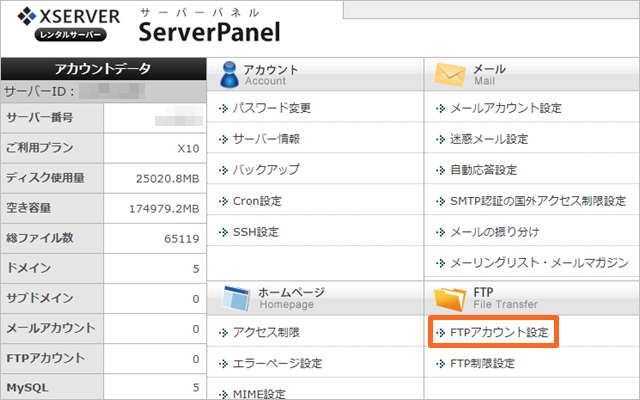Click the Mail envelope icon
640x400 pixels.
pyautogui.click(x=451, y=74)
